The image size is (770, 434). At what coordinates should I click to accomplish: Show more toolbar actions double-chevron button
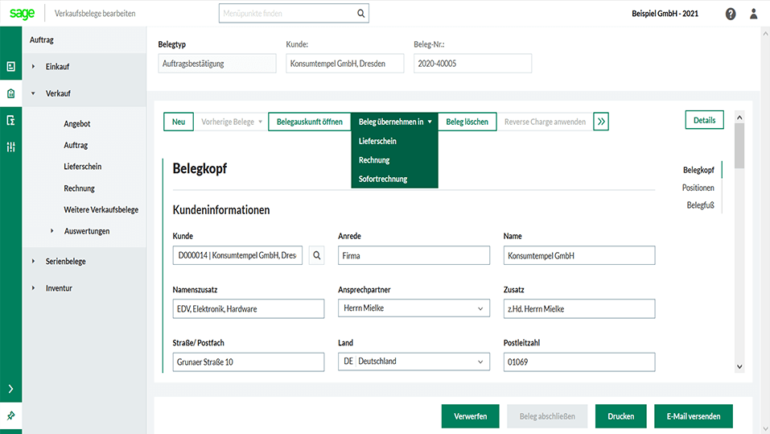coord(601,122)
